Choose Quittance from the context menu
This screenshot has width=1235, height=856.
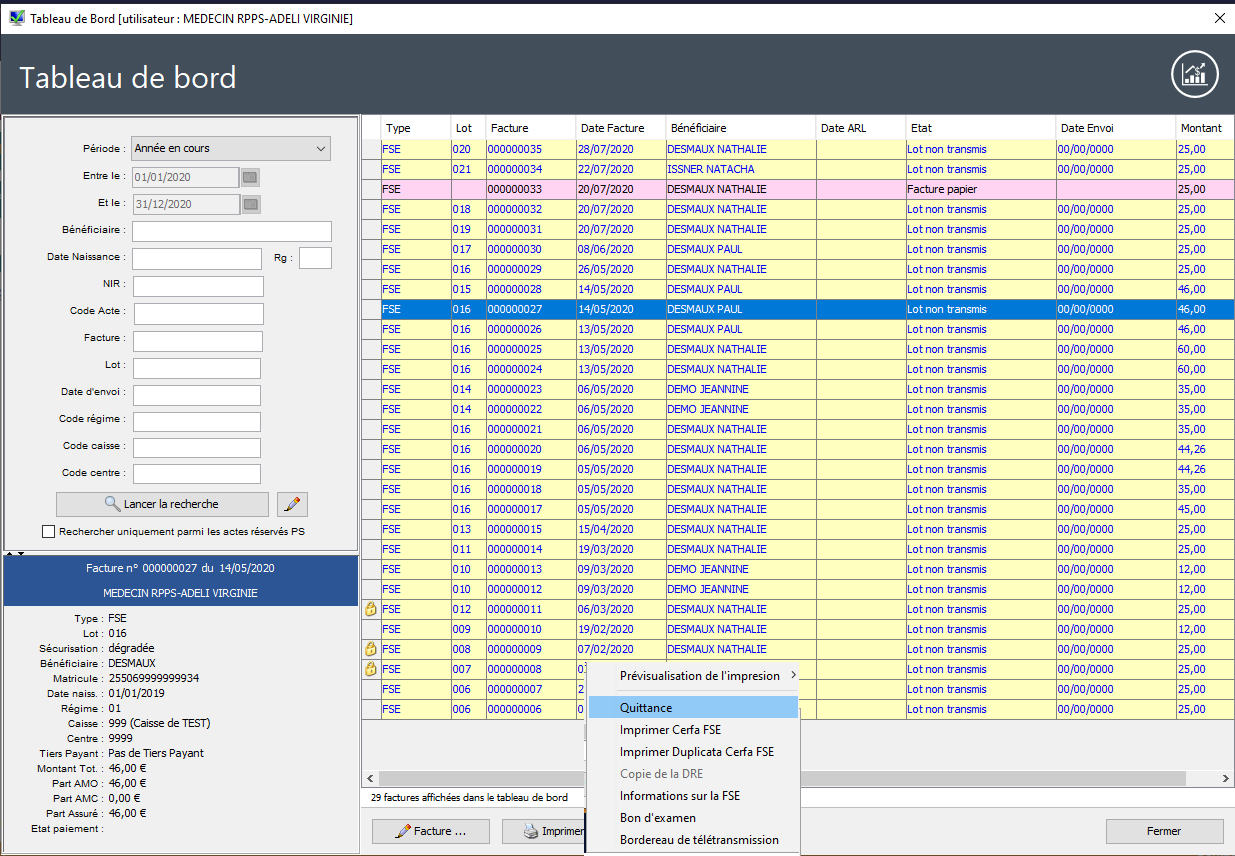646,708
